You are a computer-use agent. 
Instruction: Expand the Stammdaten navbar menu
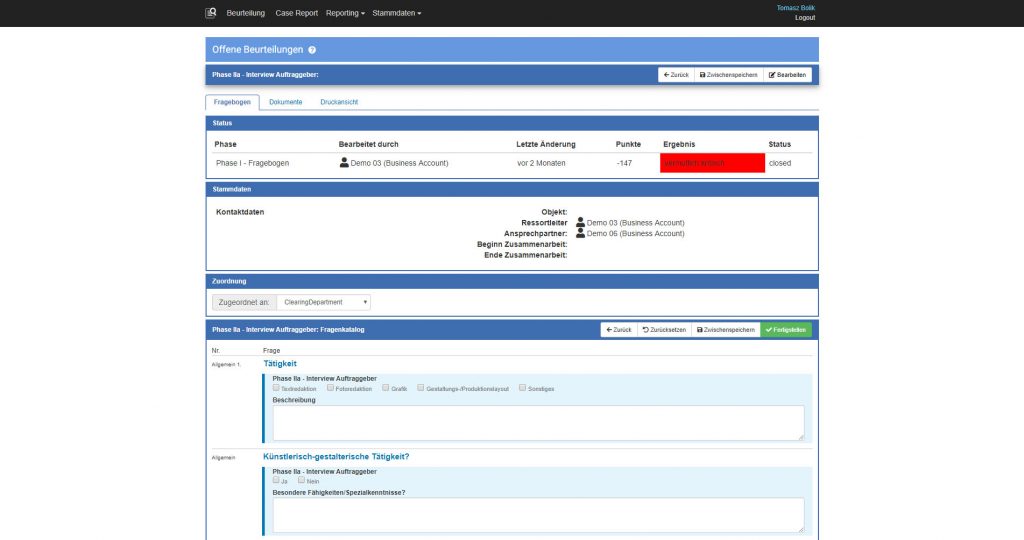[396, 13]
